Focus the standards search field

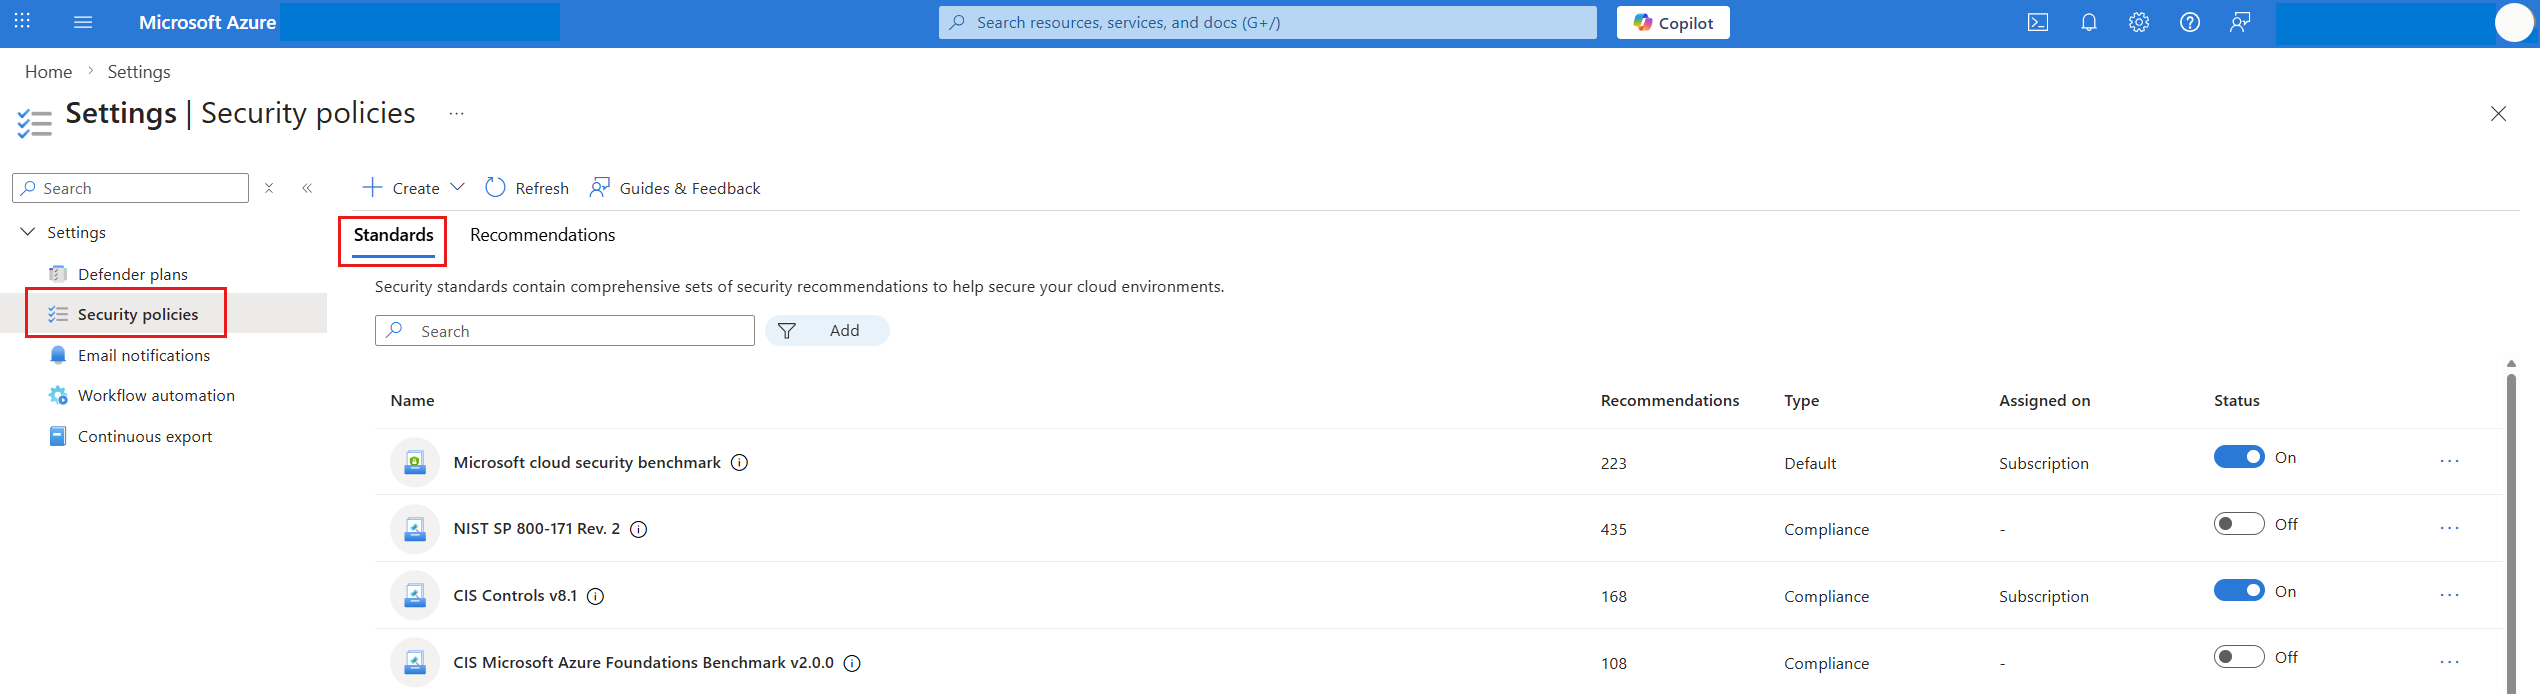(x=565, y=331)
